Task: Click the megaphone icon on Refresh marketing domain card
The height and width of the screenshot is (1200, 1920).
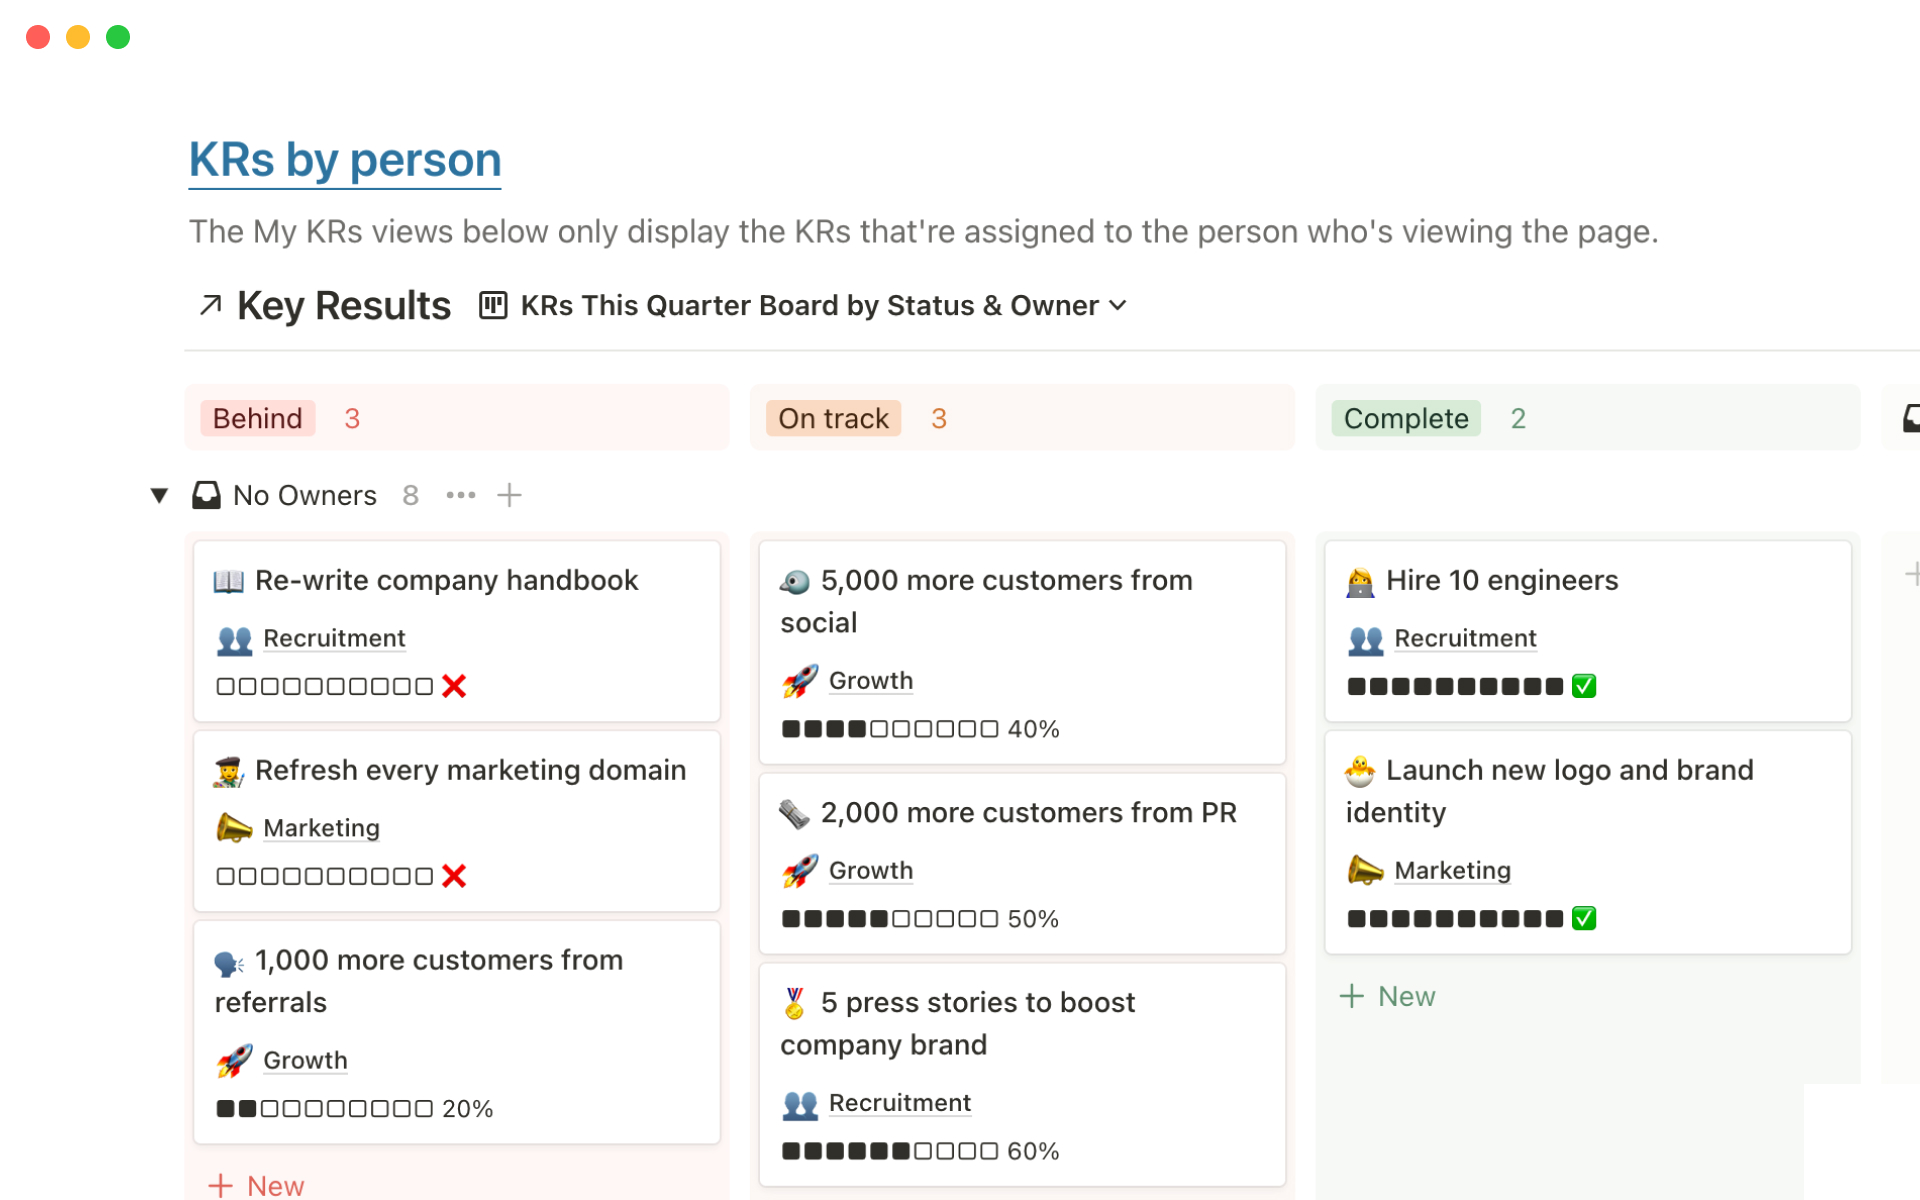Action: pyautogui.click(x=234, y=828)
